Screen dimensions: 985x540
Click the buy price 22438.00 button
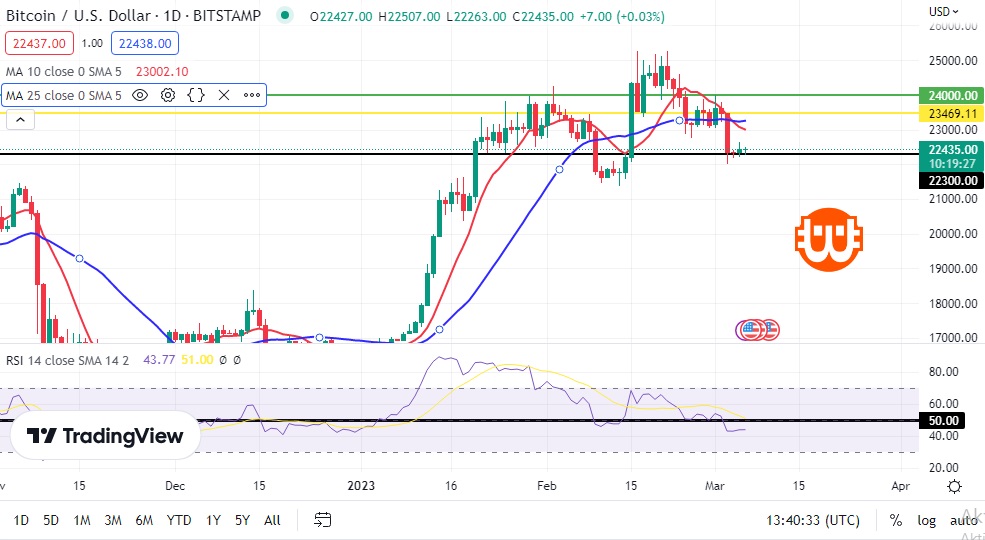pyautogui.click(x=145, y=43)
